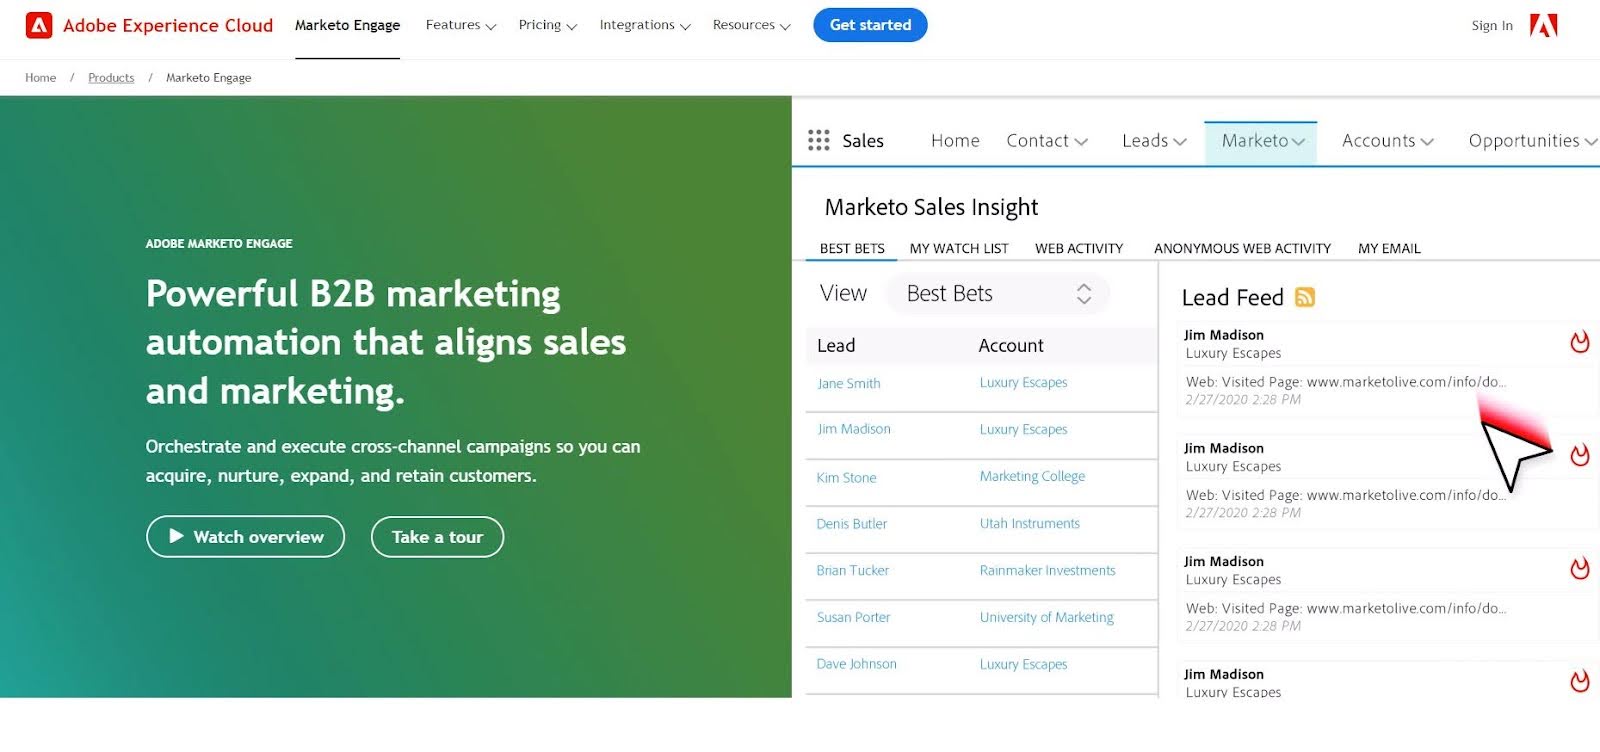Click the Adobe logo beside Sign In
The width and height of the screenshot is (1600, 752).
click(1544, 25)
